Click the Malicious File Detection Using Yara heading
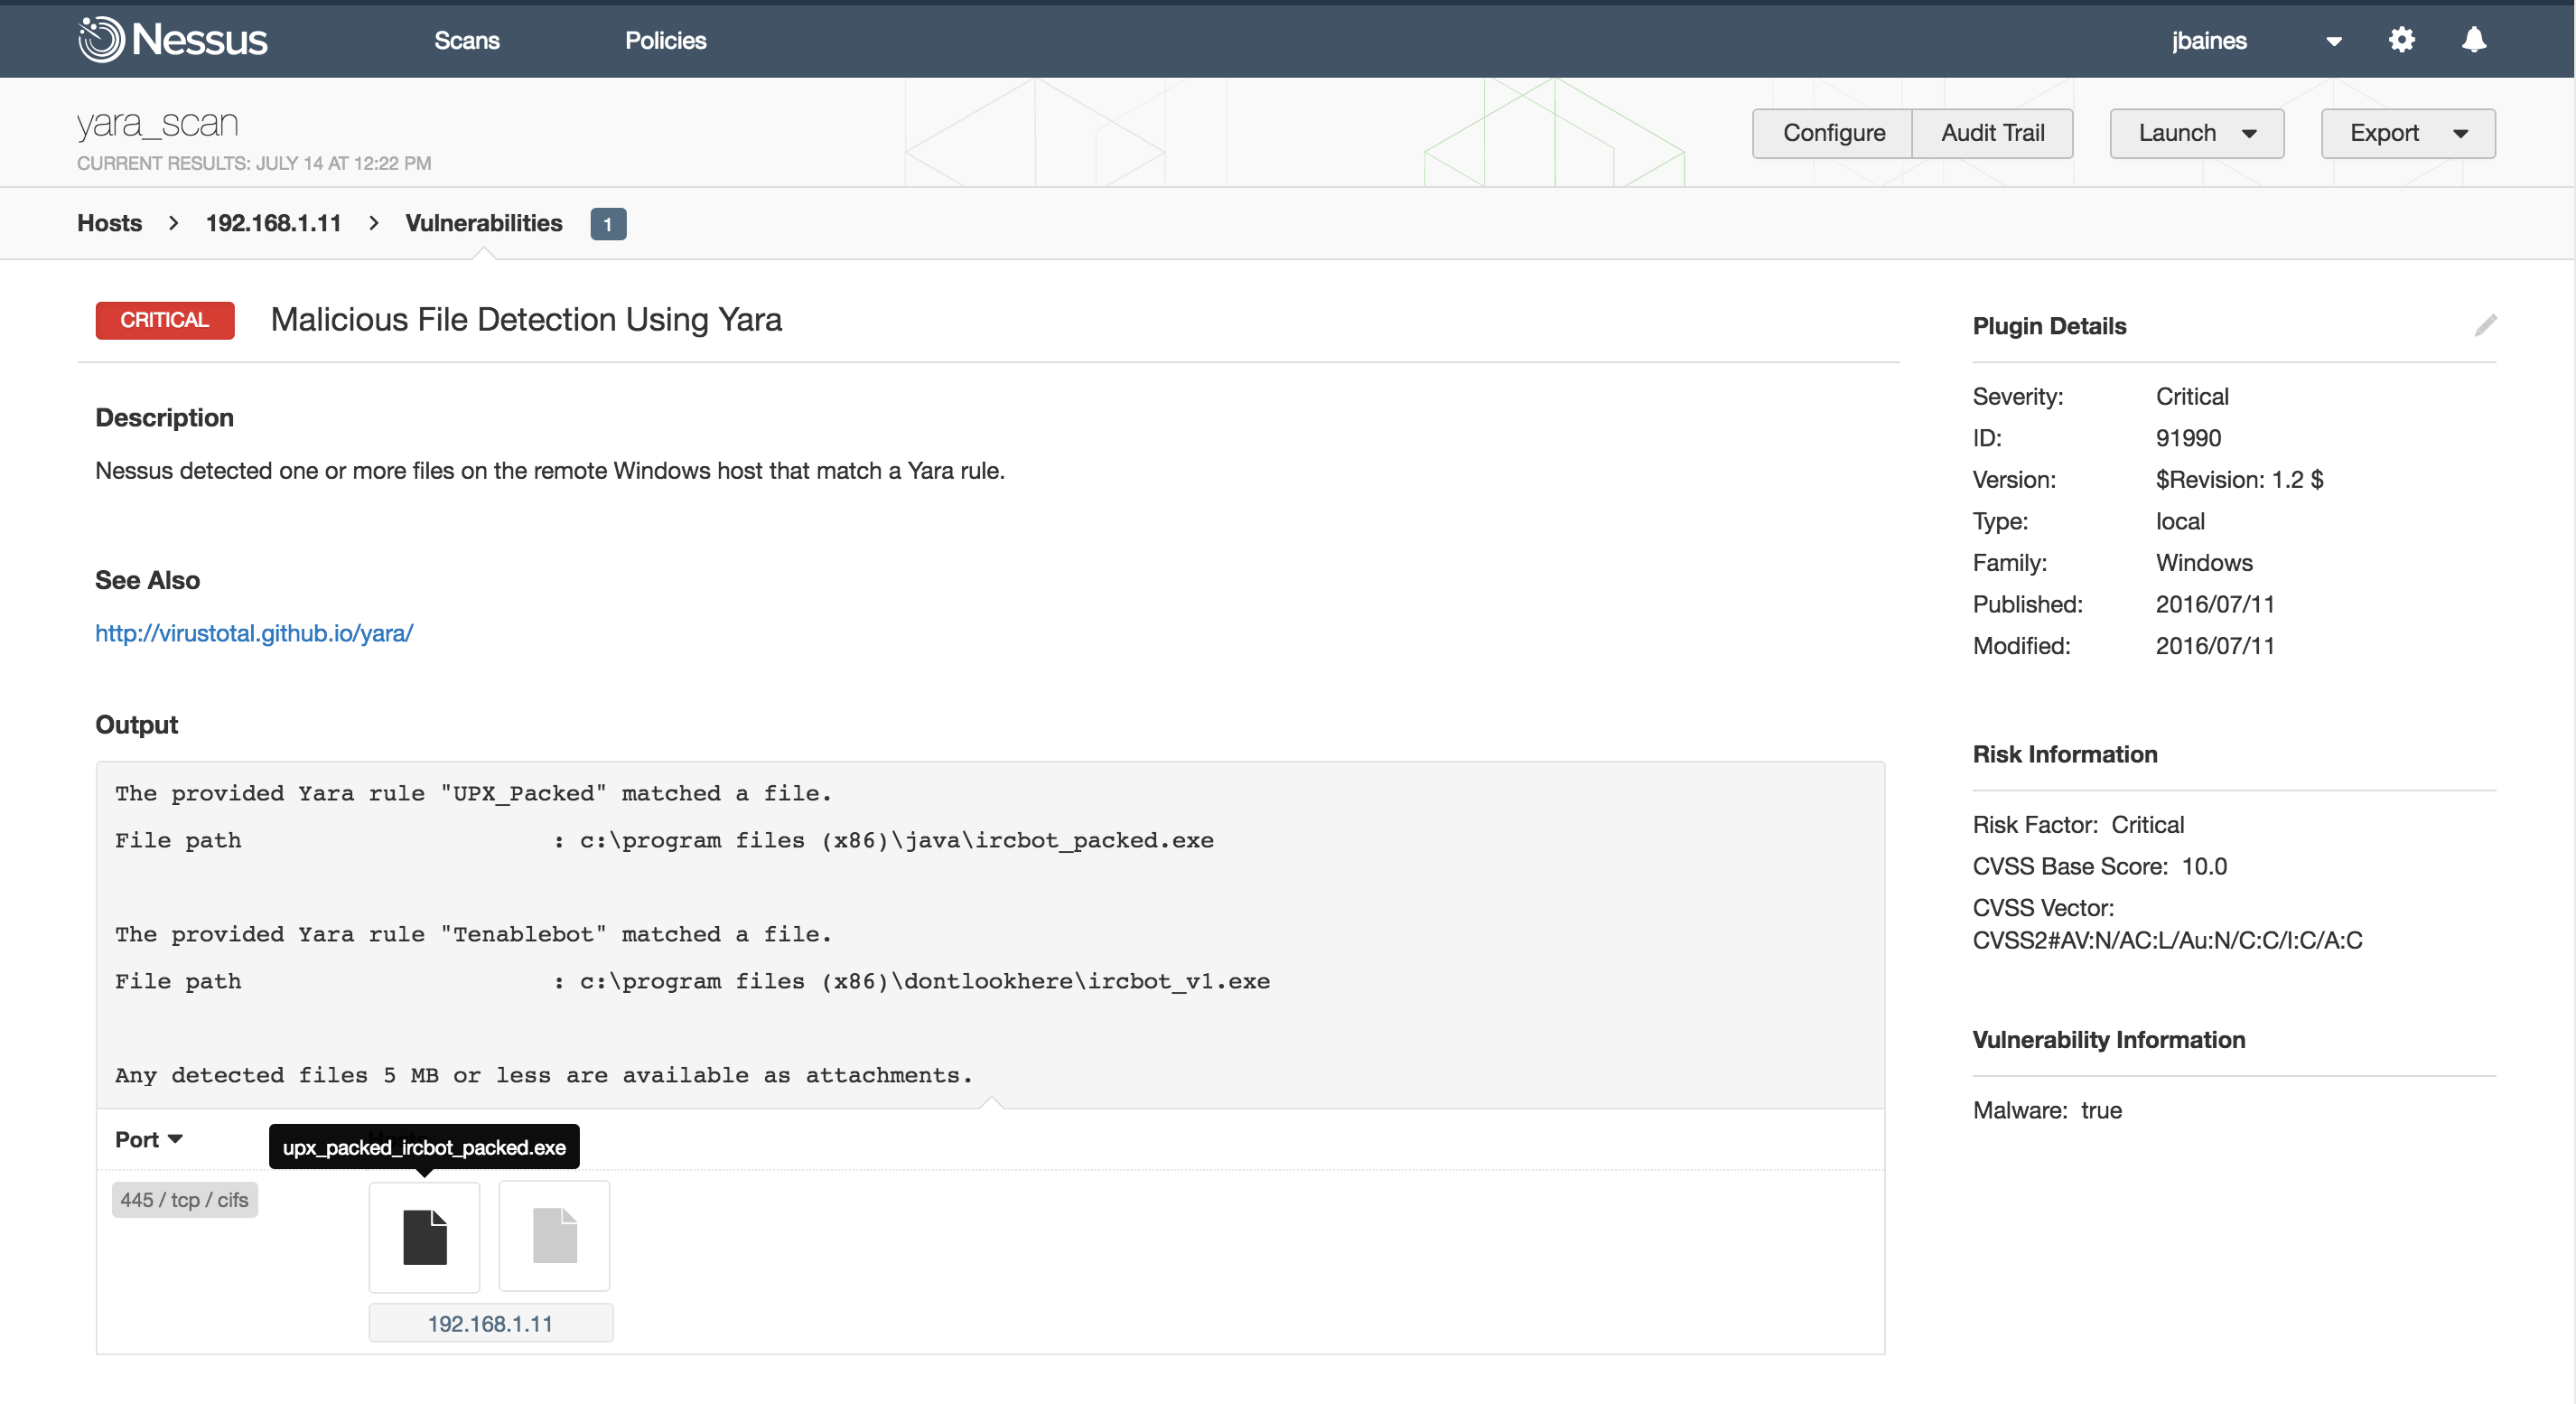The image size is (2576, 1404). (526, 319)
